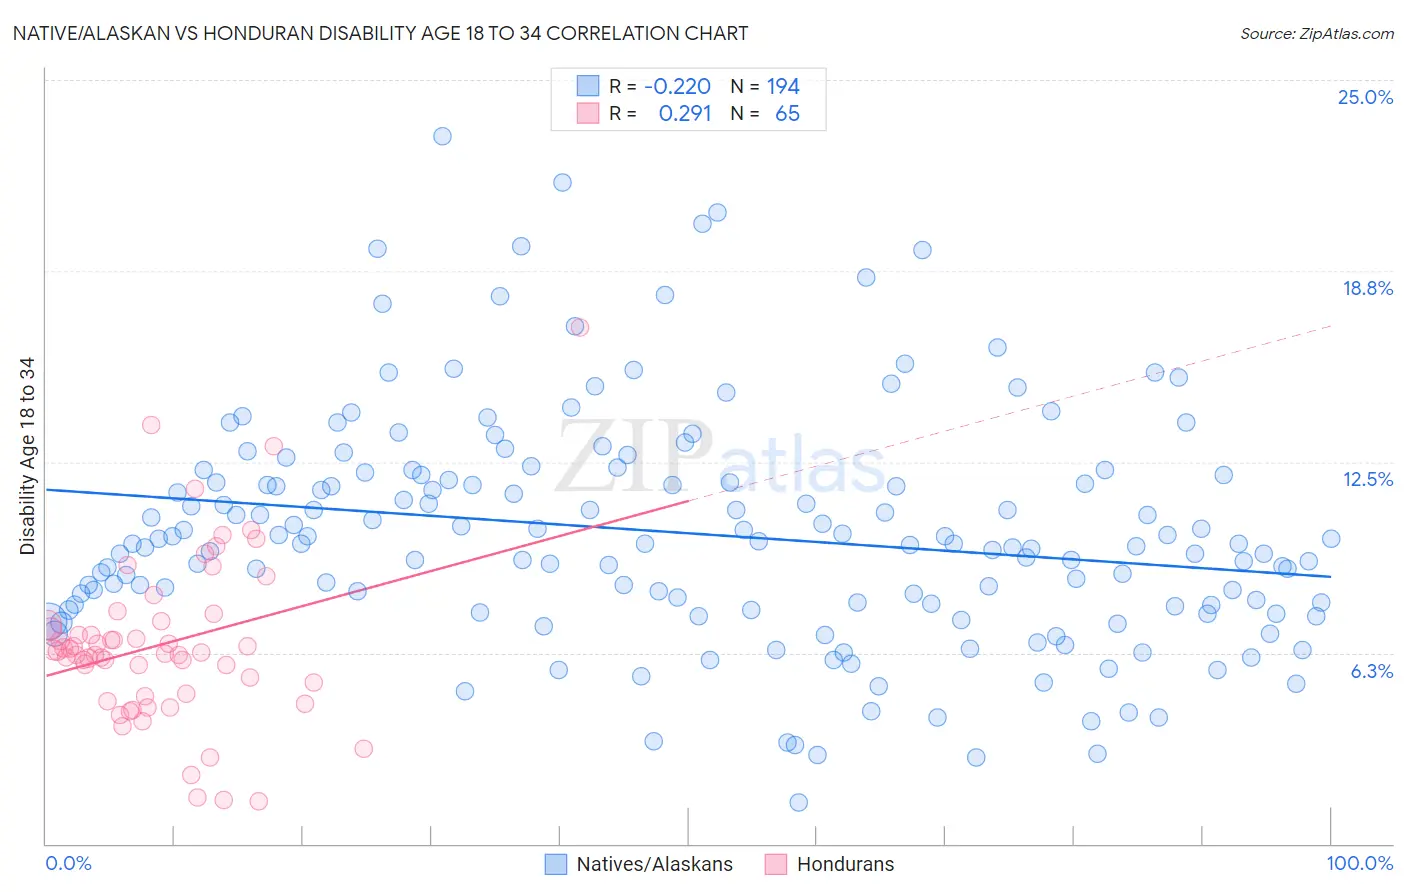
Task: Click the Disability Age 18 to 34 axis title
Action: click(x=27, y=456)
